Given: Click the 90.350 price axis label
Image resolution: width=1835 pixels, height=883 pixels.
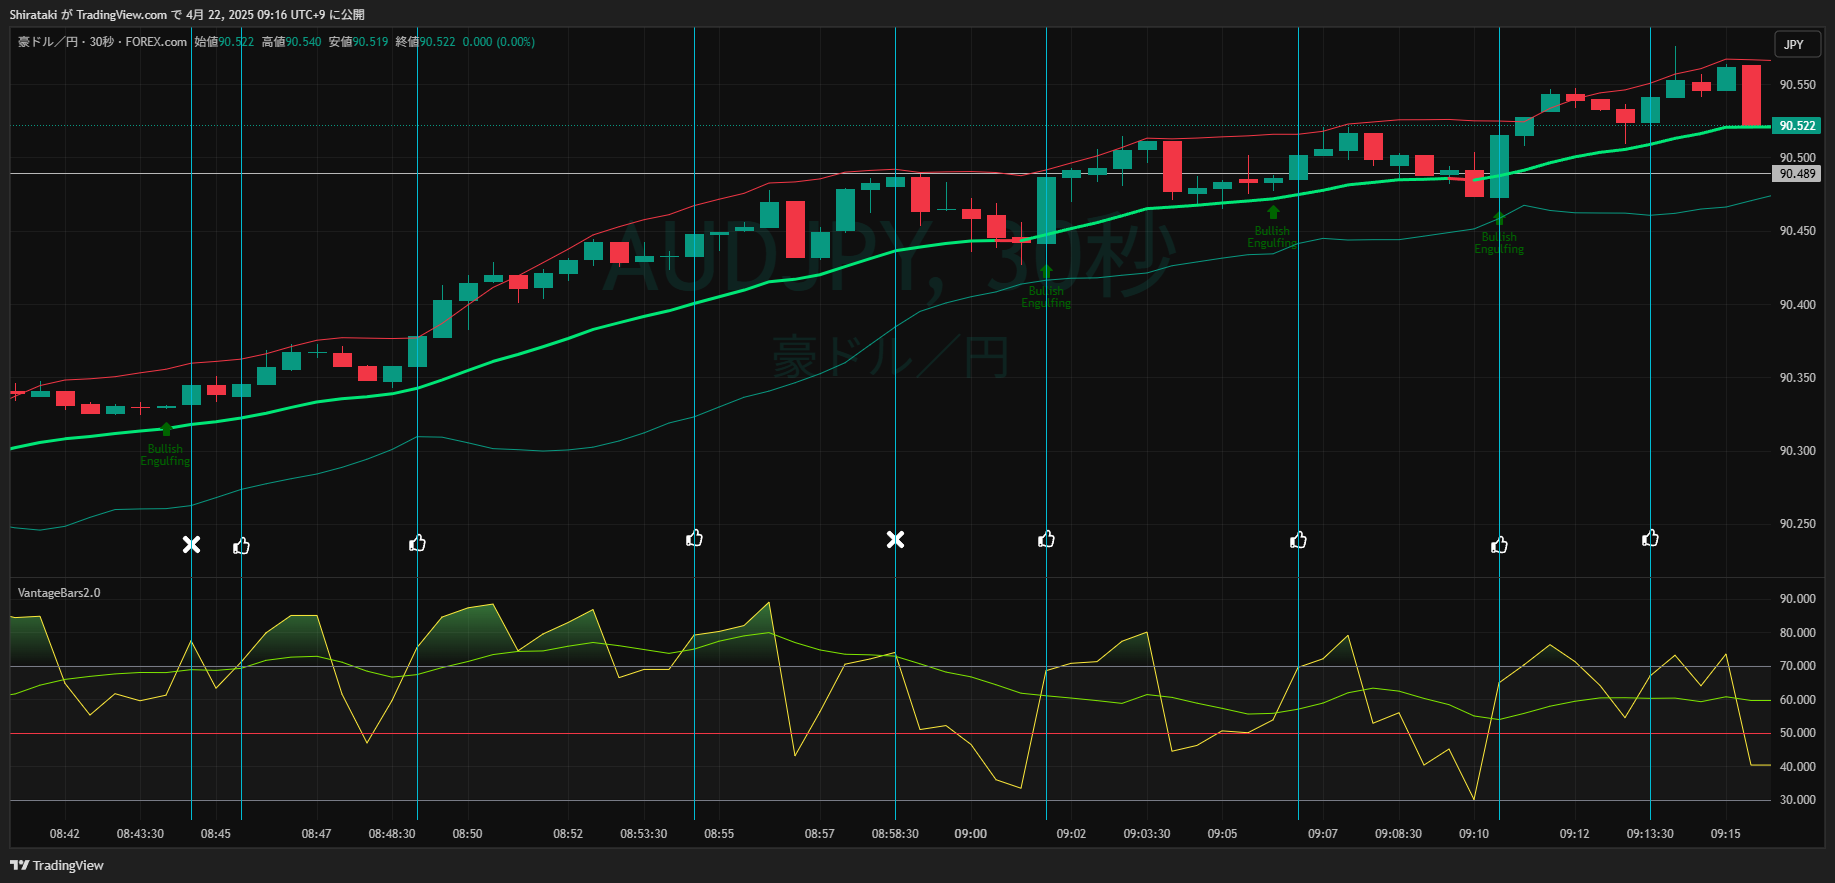Looking at the screenshot, I should pos(1797,378).
